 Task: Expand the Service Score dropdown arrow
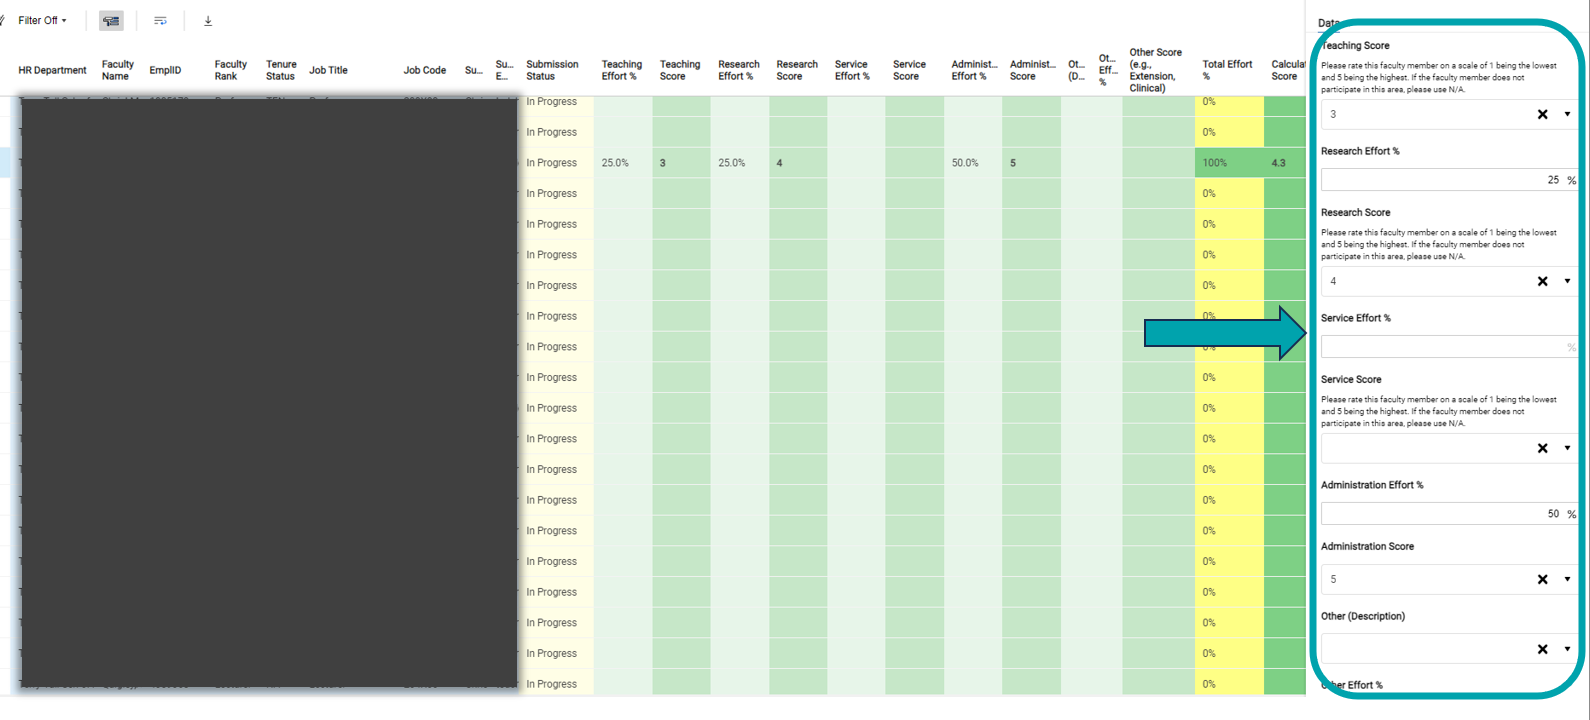pos(1567,448)
